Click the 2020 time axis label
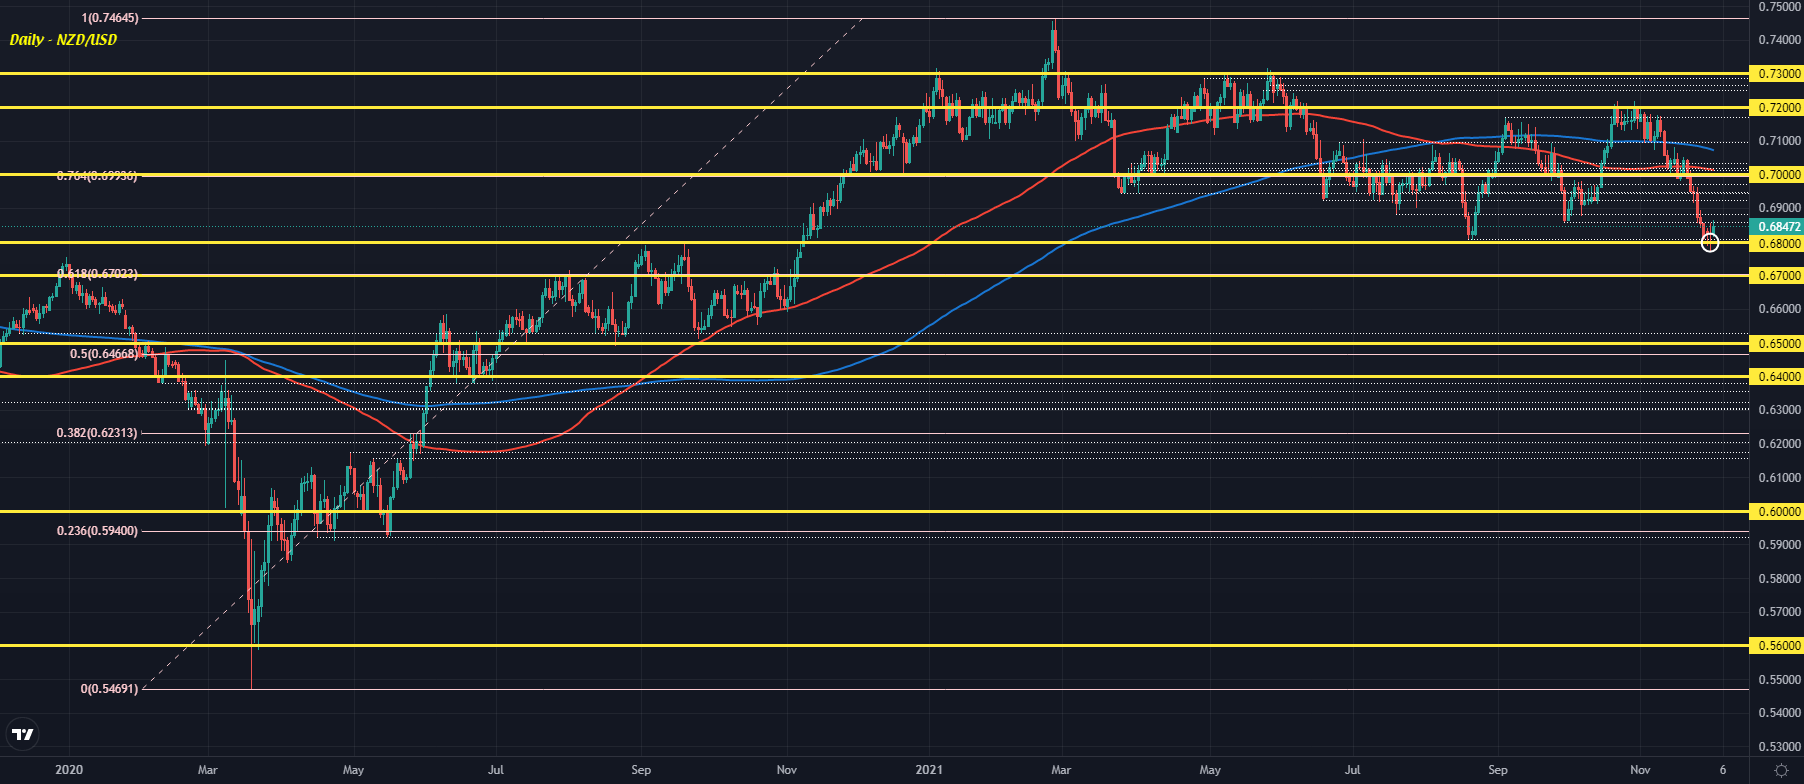1804x784 pixels. pyautogui.click(x=69, y=770)
